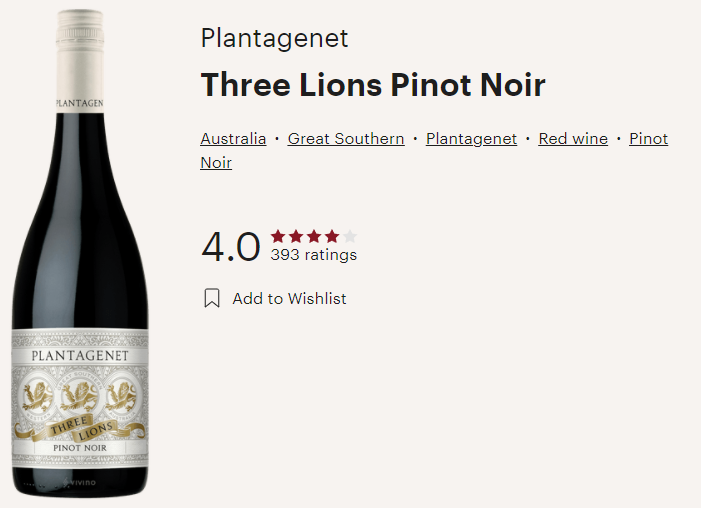Screen dimensions: 701x508
Task: Open the Great Southern region link
Action: [346, 139]
